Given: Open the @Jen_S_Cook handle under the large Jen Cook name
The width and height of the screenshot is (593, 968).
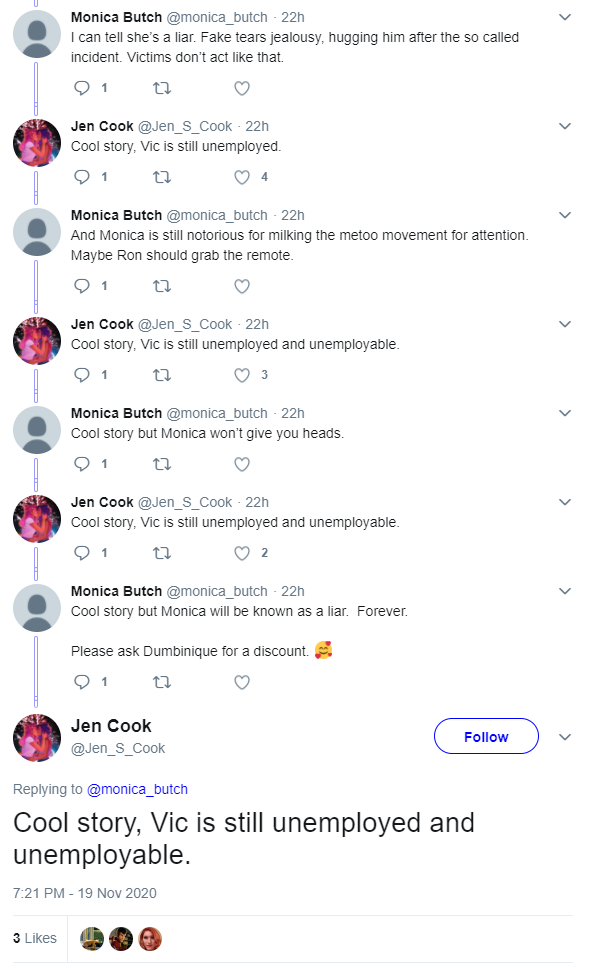Looking at the screenshot, I should coord(118,748).
